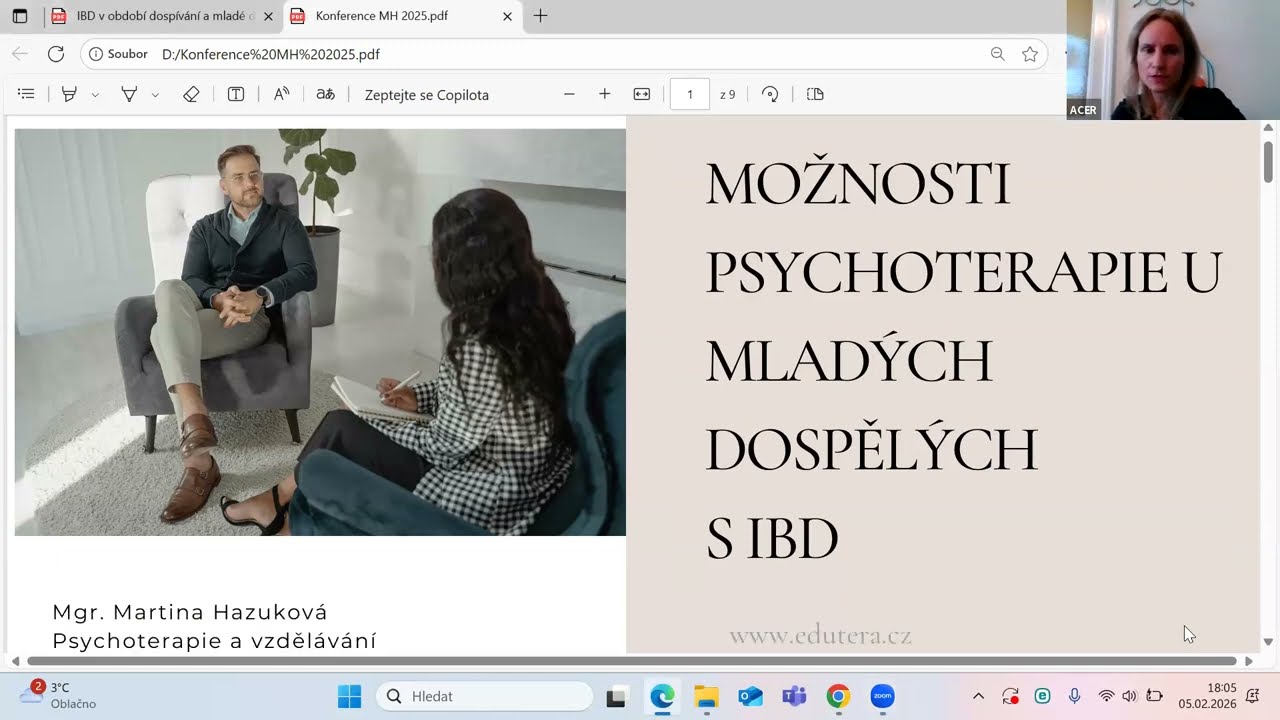
Task: Open Microsoft Edge from taskbar
Action: [662, 697]
